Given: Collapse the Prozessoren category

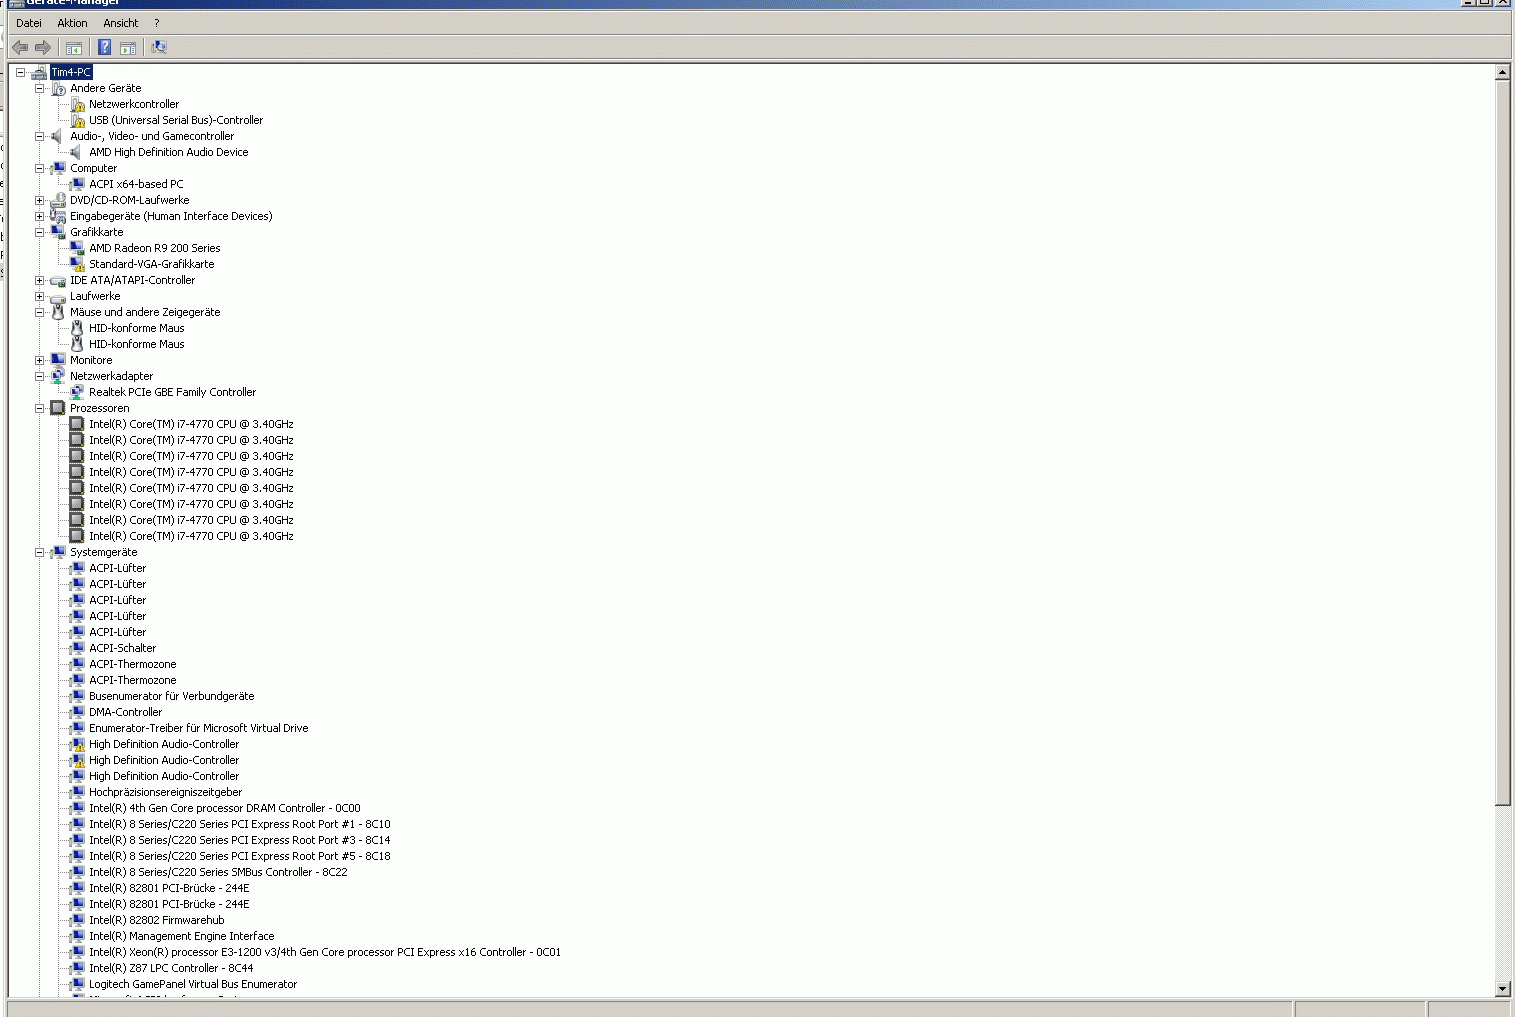Looking at the screenshot, I should coord(39,408).
